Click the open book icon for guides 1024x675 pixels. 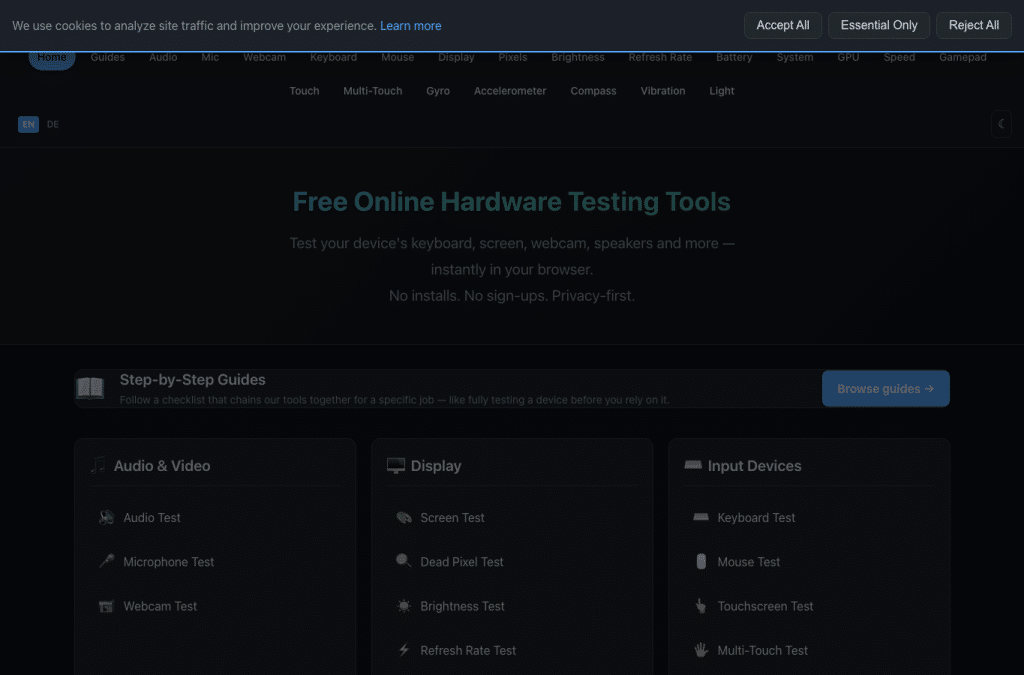coord(90,388)
